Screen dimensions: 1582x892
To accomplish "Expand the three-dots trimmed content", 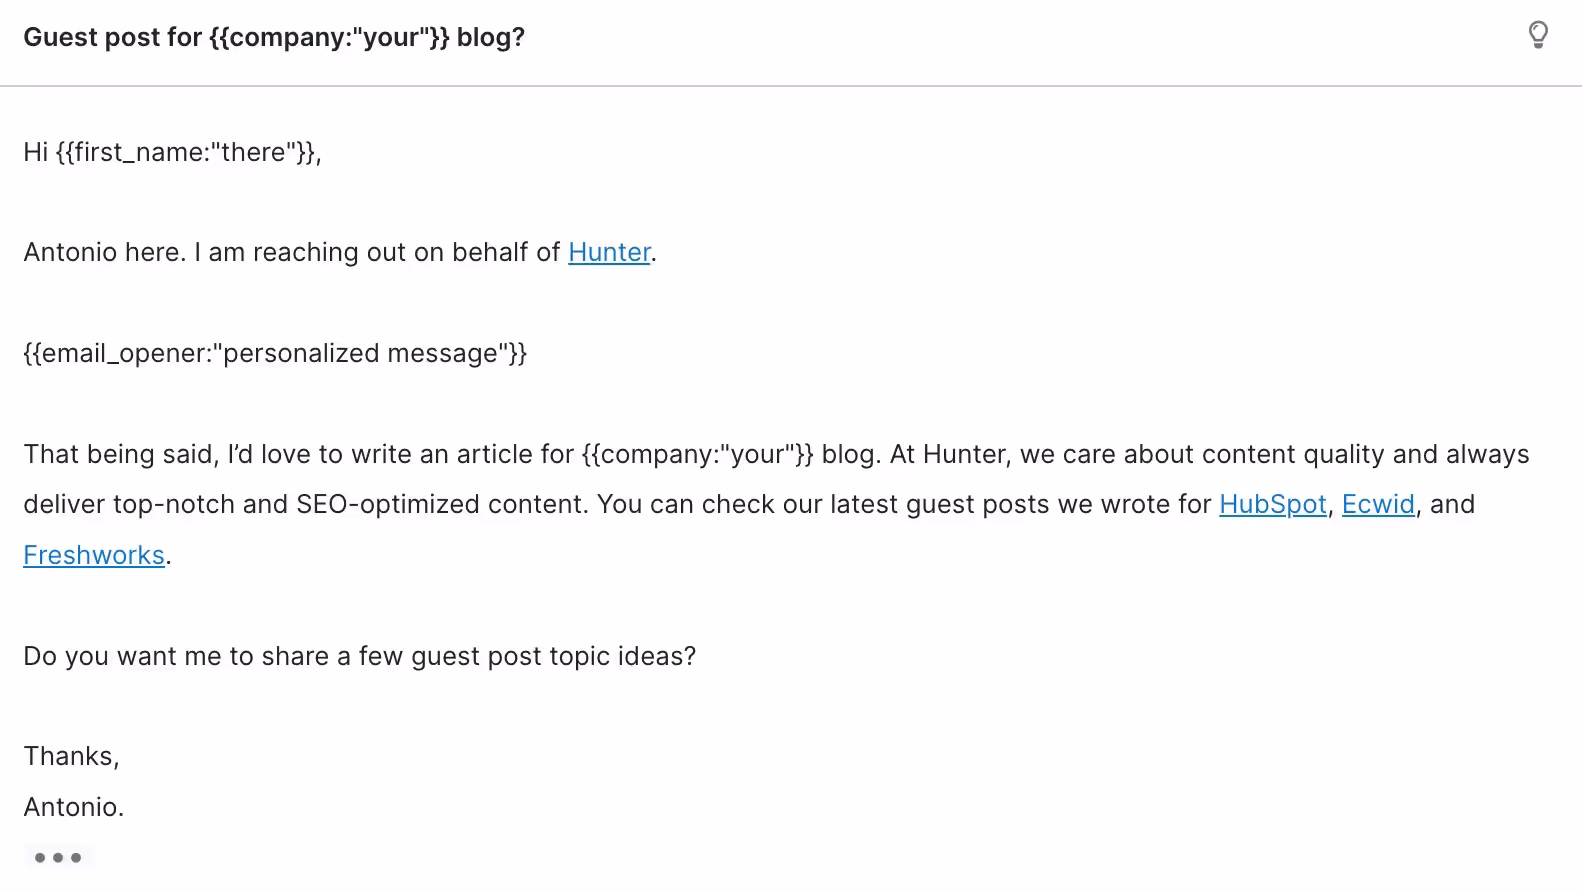I will [58, 857].
